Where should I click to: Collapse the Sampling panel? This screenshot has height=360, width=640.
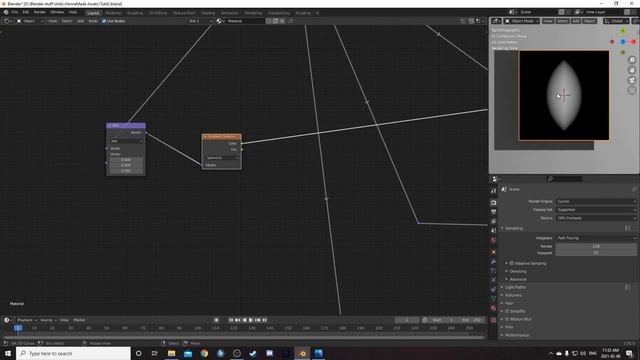pos(512,228)
